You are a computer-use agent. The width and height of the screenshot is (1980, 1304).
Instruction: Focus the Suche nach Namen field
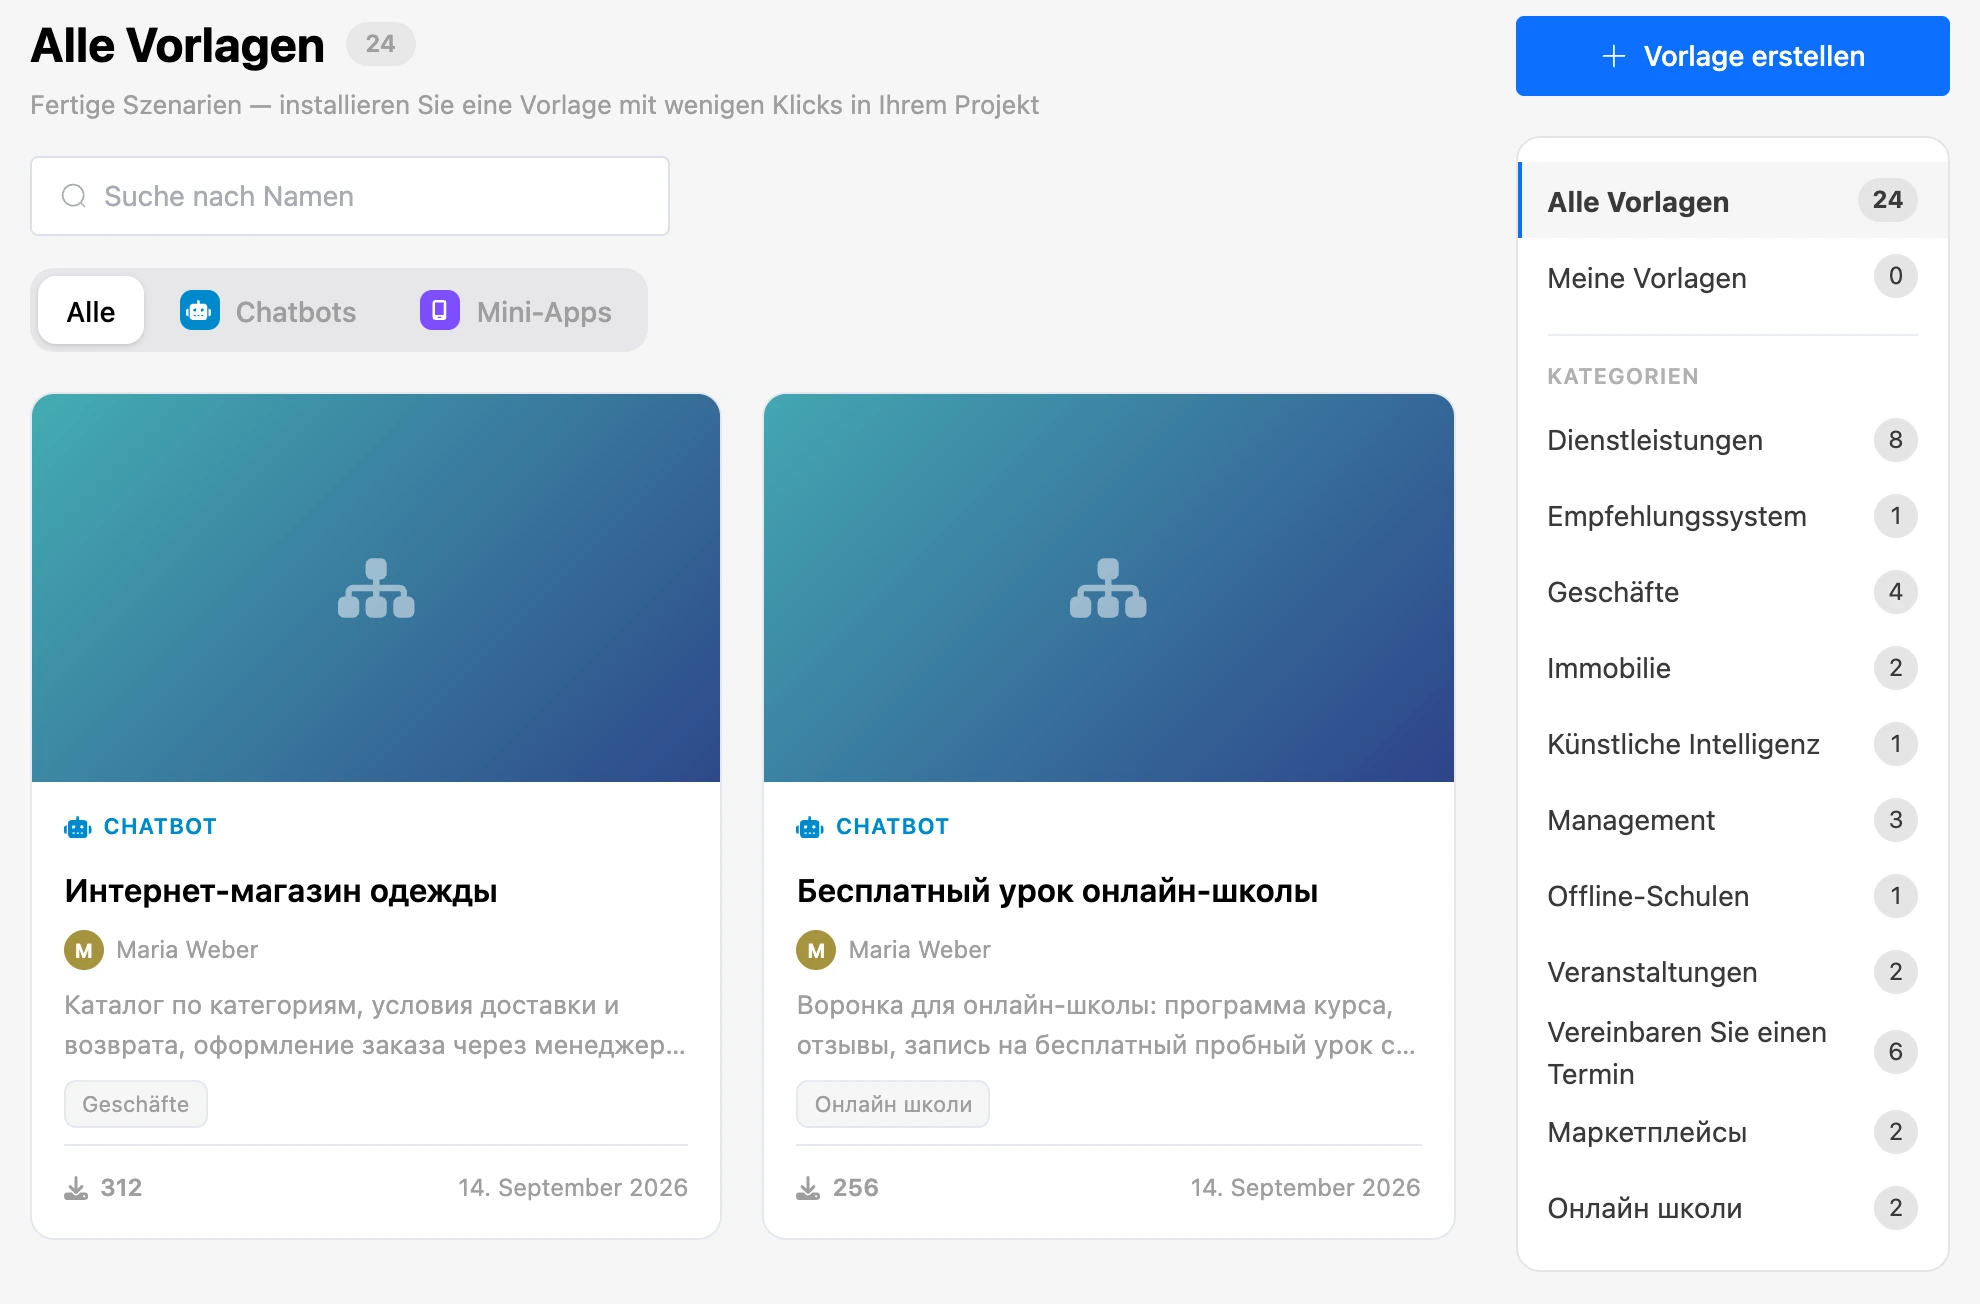pos(350,196)
